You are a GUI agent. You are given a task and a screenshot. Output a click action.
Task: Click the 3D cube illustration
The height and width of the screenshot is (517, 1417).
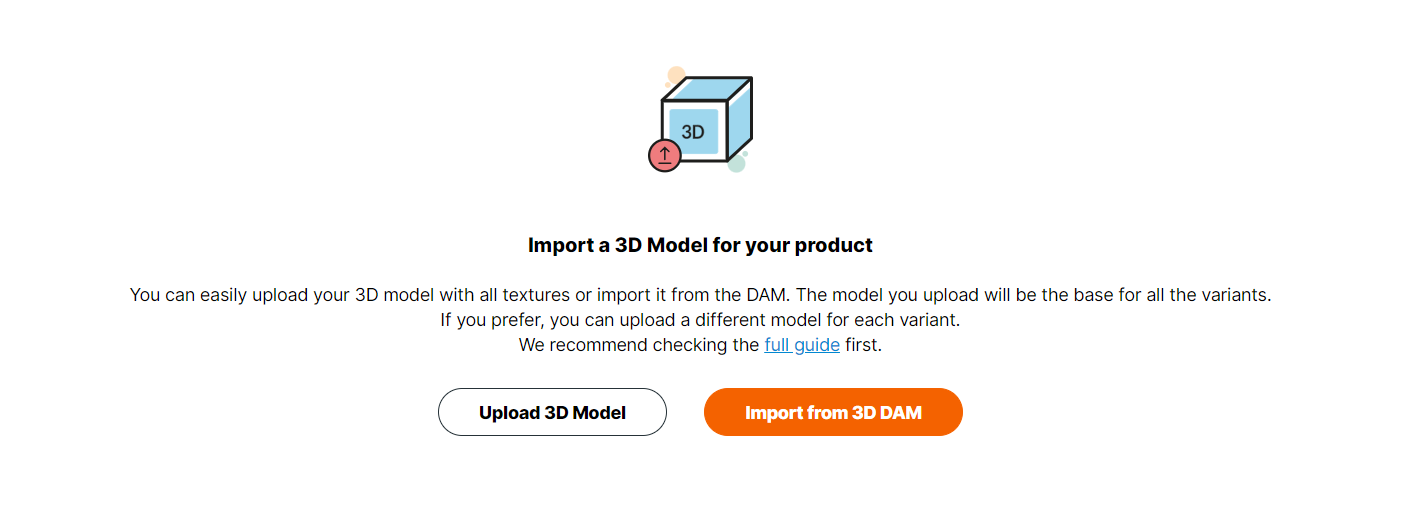(x=706, y=118)
